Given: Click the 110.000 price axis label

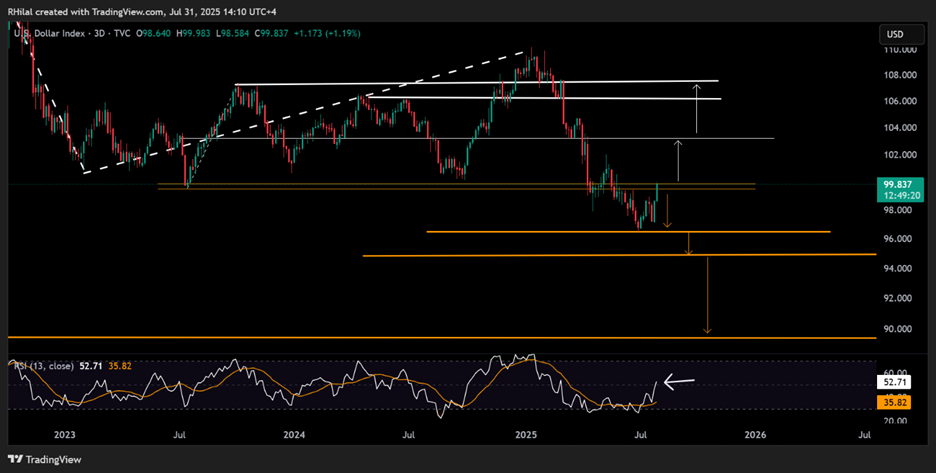Looking at the screenshot, I should point(901,49).
